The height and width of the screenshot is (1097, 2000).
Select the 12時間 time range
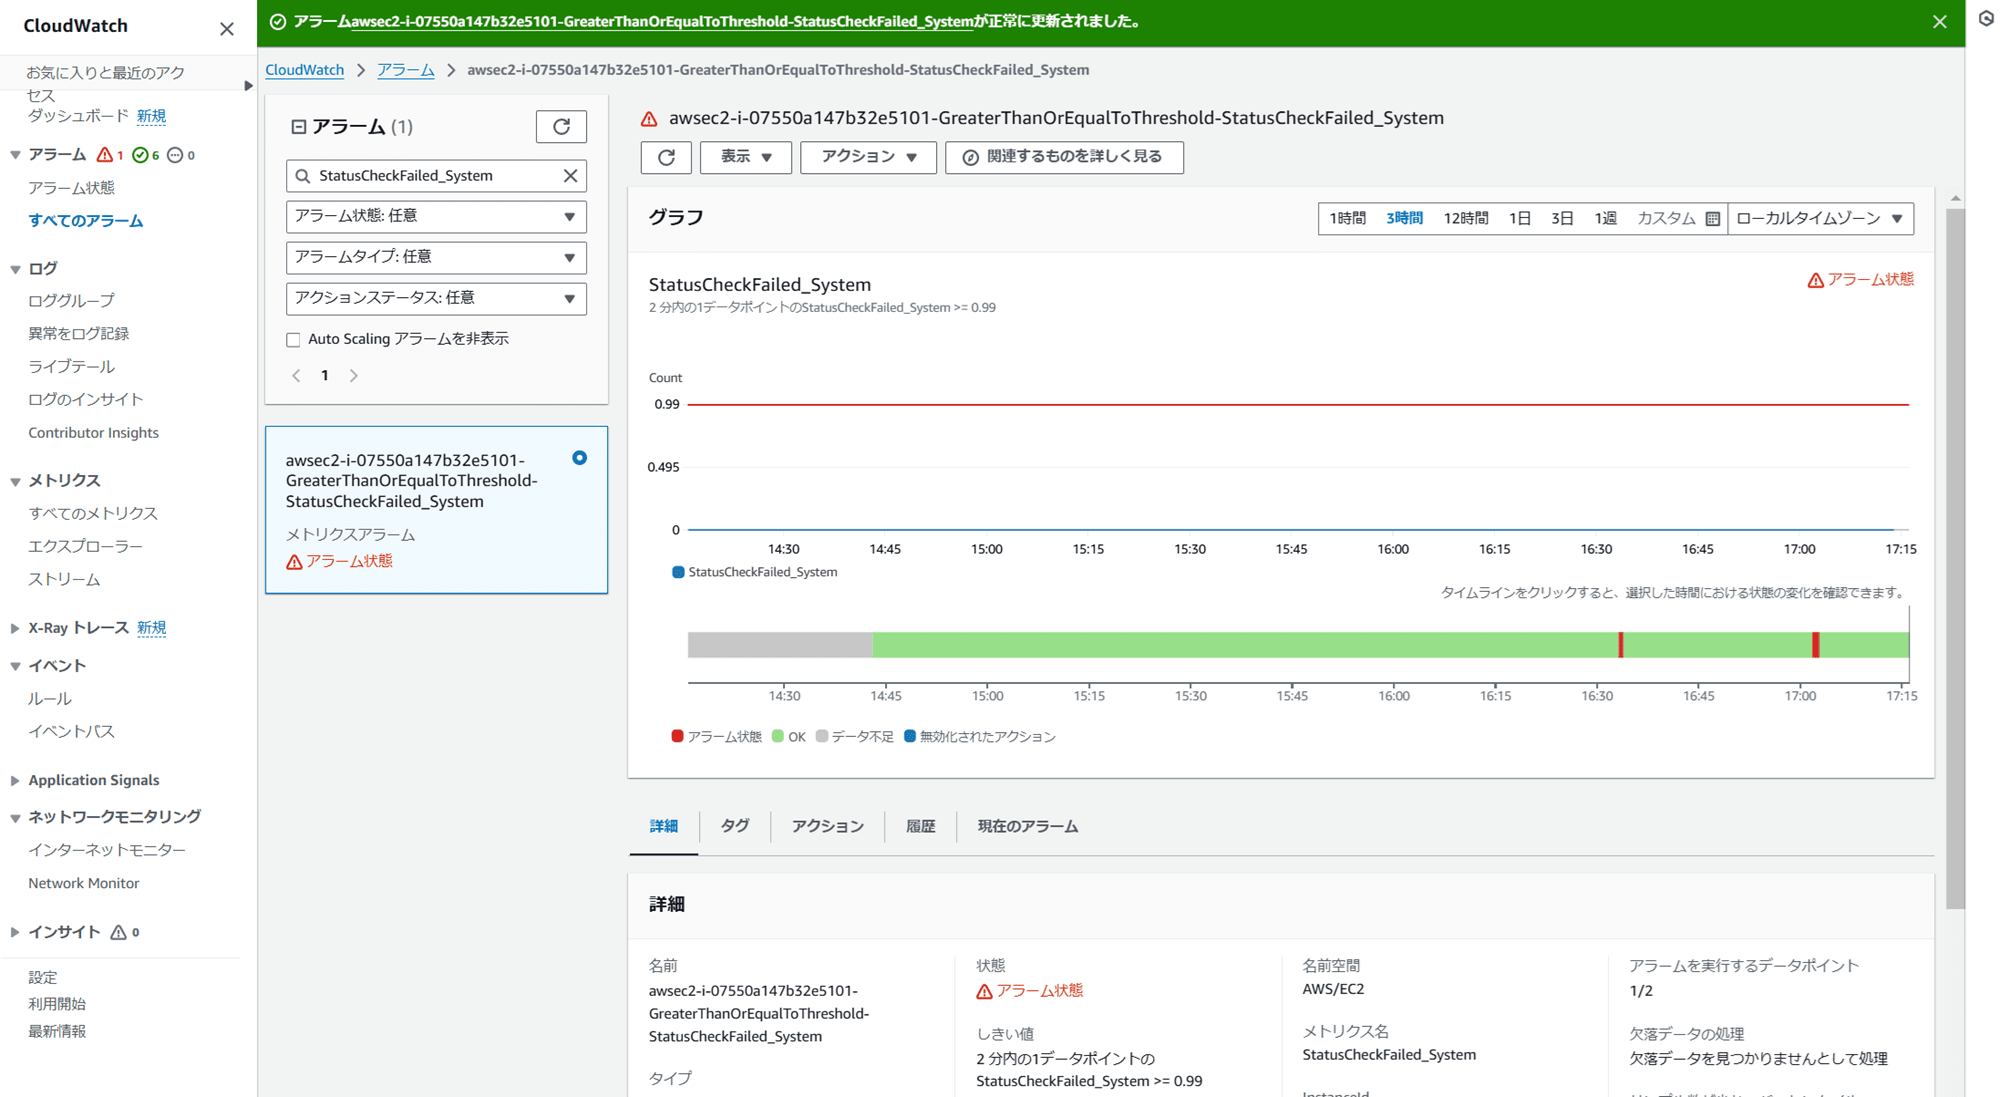pos(1466,219)
